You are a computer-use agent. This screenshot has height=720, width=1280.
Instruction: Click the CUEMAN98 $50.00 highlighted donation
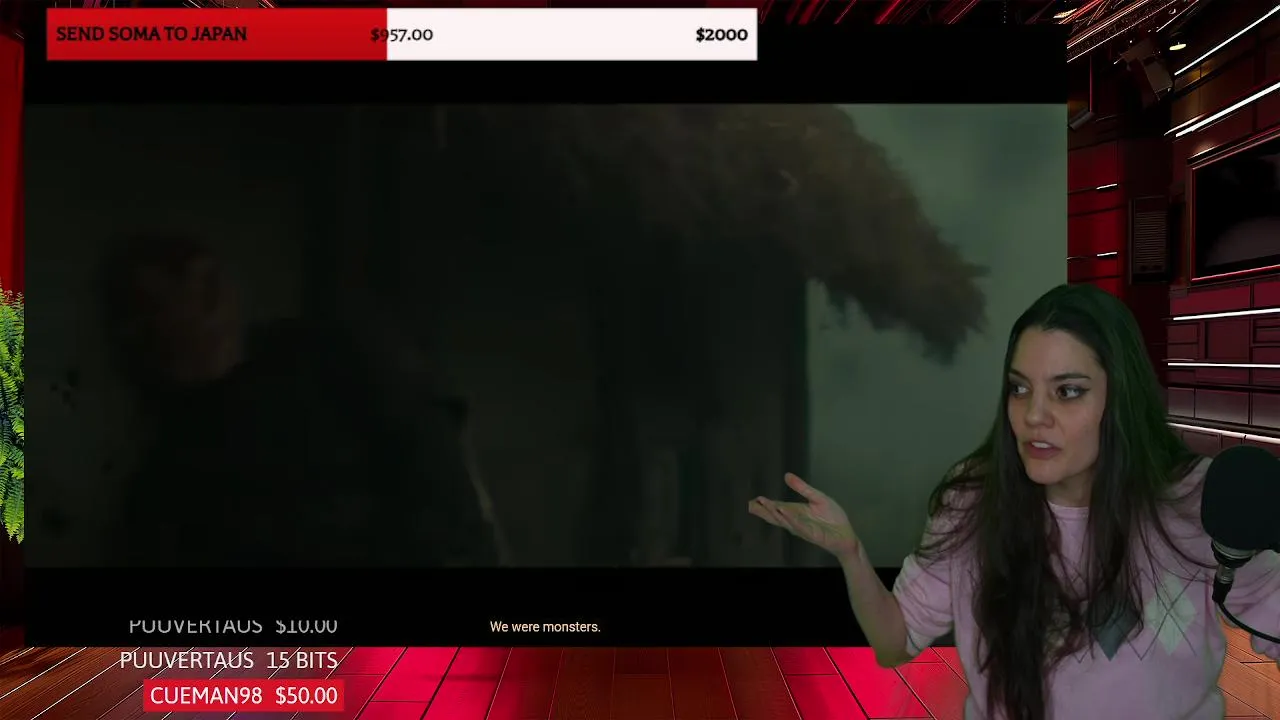pyautogui.click(x=244, y=696)
